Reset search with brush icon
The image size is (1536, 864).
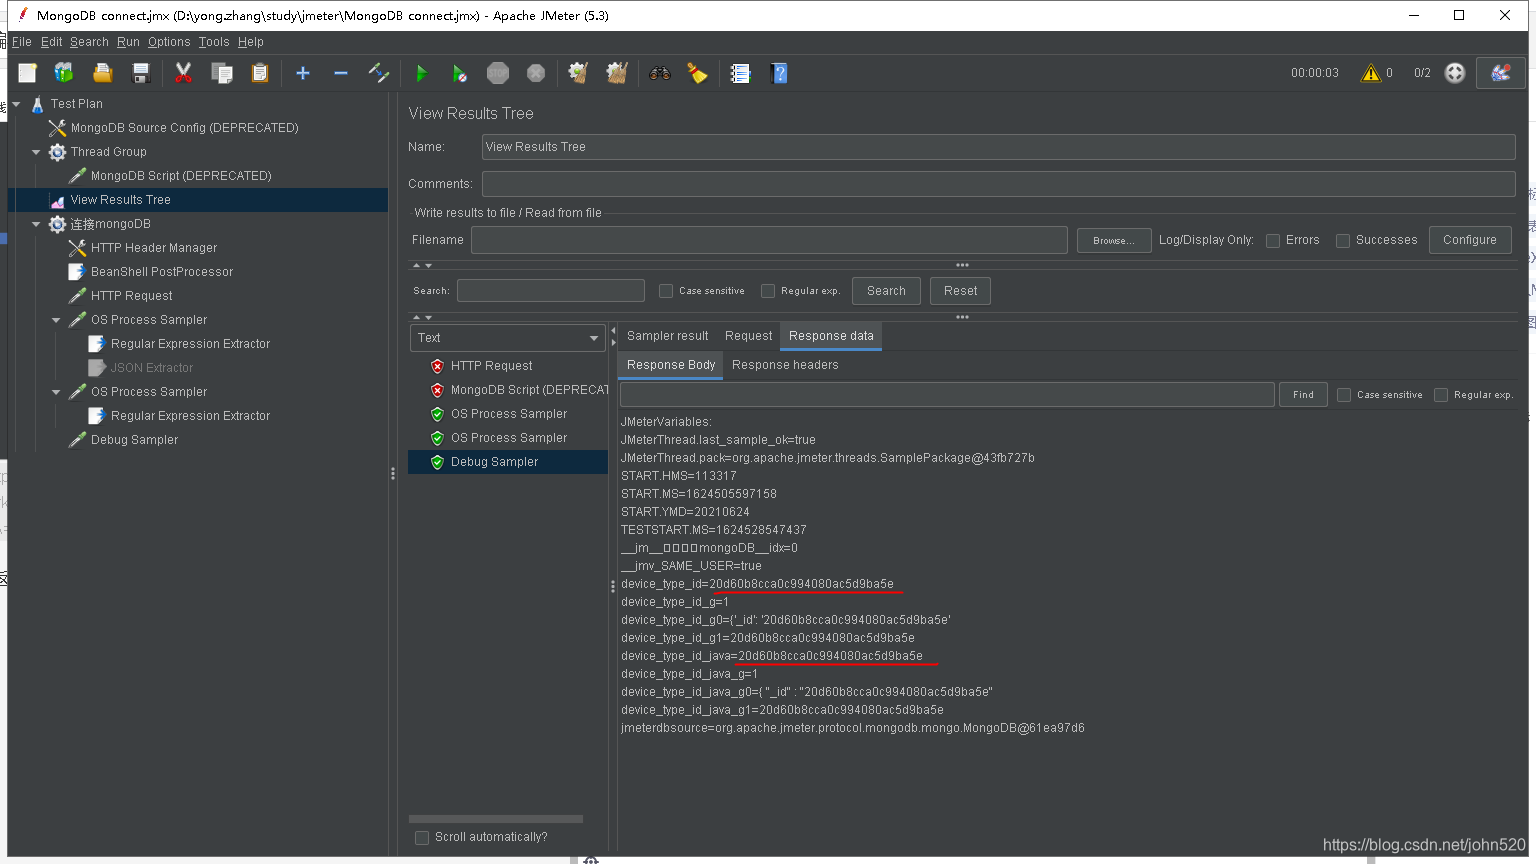(x=697, y=73)
